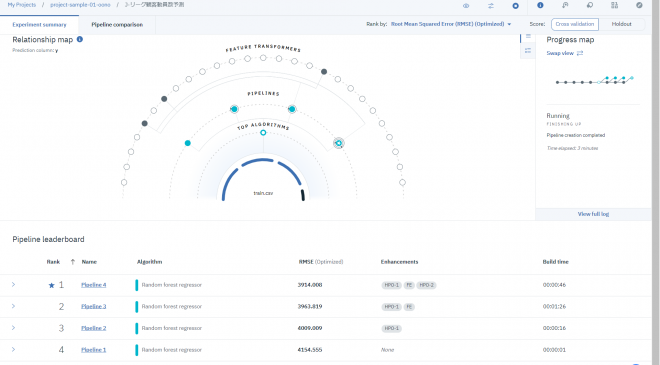
Task: Click RMSE value 3914.008
Action: pyautogui.click(x=310, y=285)
